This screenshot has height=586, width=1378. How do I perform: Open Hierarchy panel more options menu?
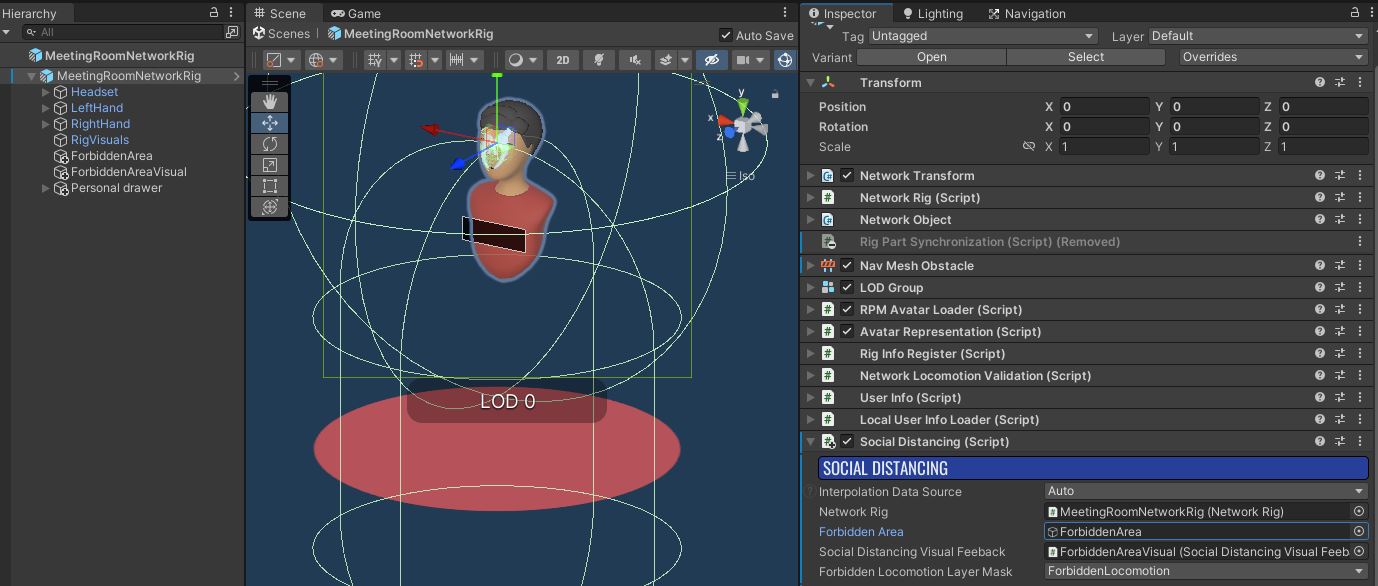click(x=232, y=13)
